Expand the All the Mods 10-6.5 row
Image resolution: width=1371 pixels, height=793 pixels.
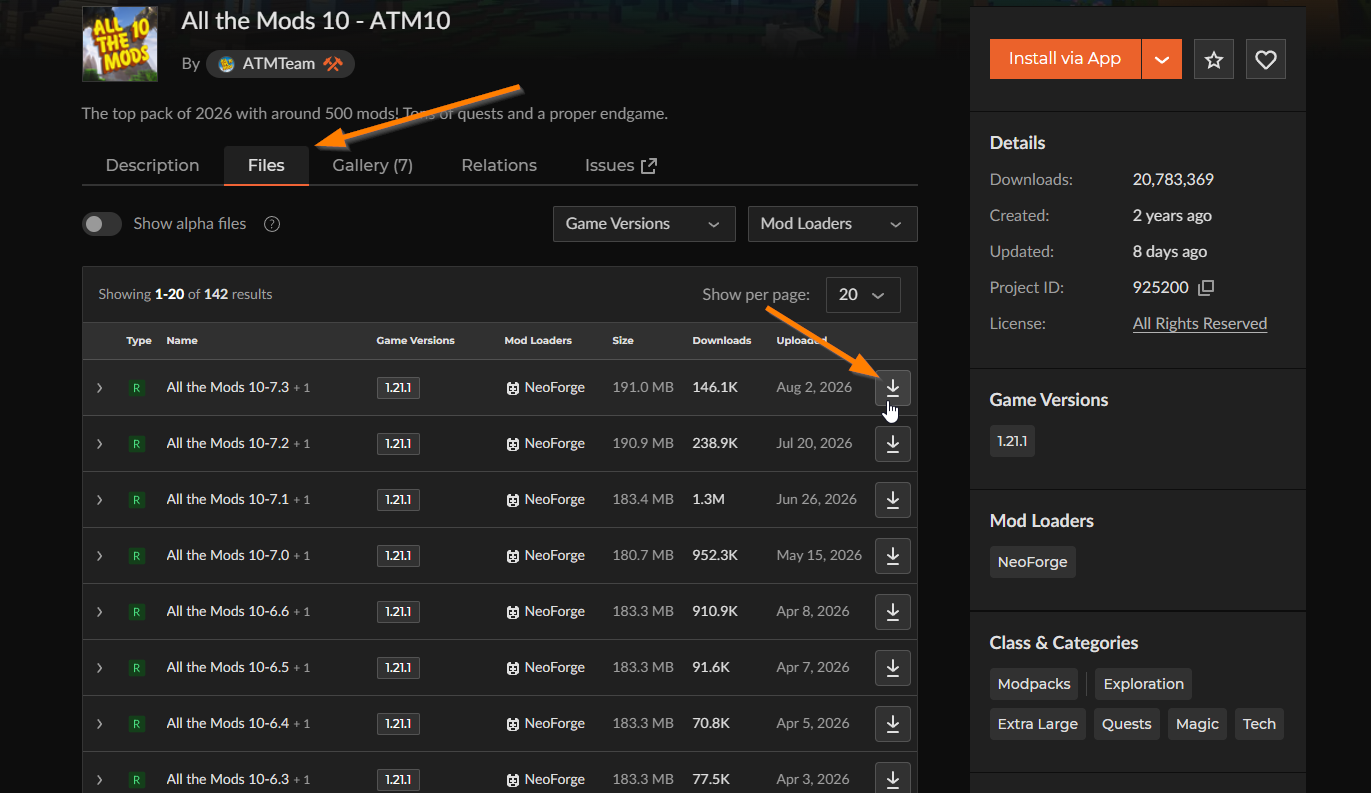point(99,667)
